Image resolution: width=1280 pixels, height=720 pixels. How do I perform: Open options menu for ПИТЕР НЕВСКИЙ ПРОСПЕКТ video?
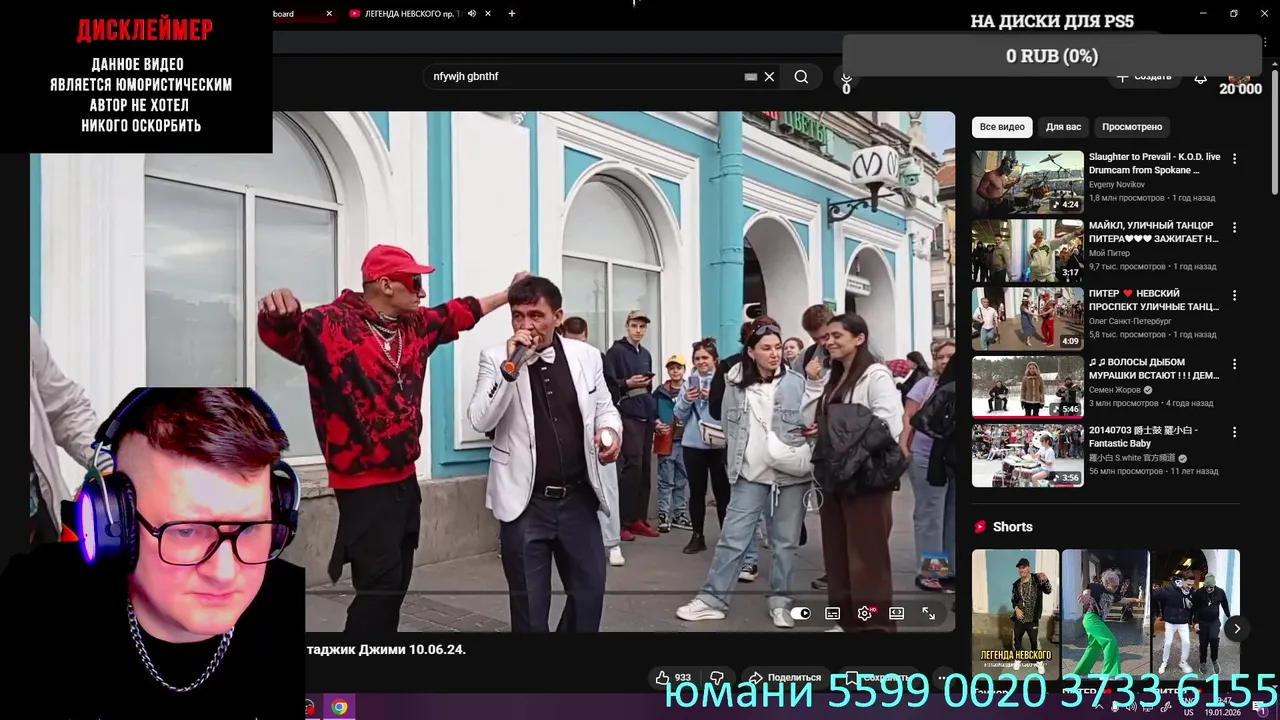coord(1235,296)
